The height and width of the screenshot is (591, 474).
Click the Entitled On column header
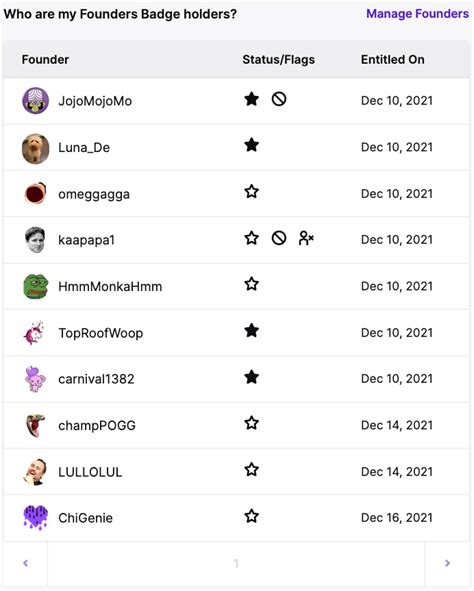(393, 60)
